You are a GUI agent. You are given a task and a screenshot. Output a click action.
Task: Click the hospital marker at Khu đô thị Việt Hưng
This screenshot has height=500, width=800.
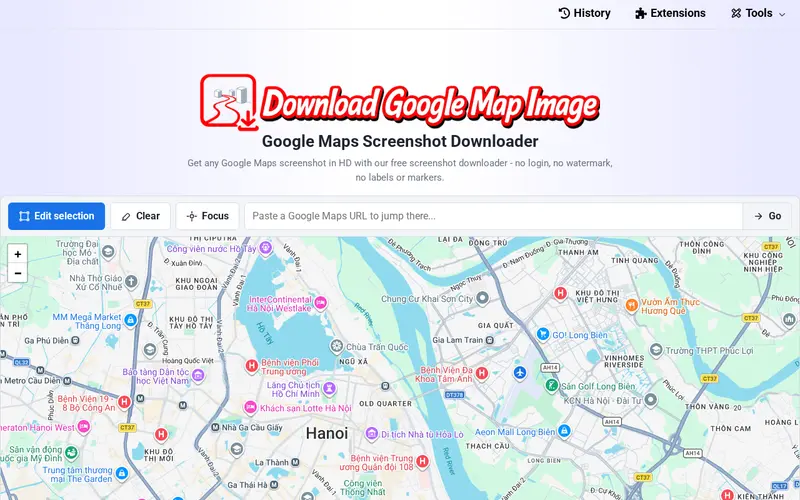tap(560, 293)
